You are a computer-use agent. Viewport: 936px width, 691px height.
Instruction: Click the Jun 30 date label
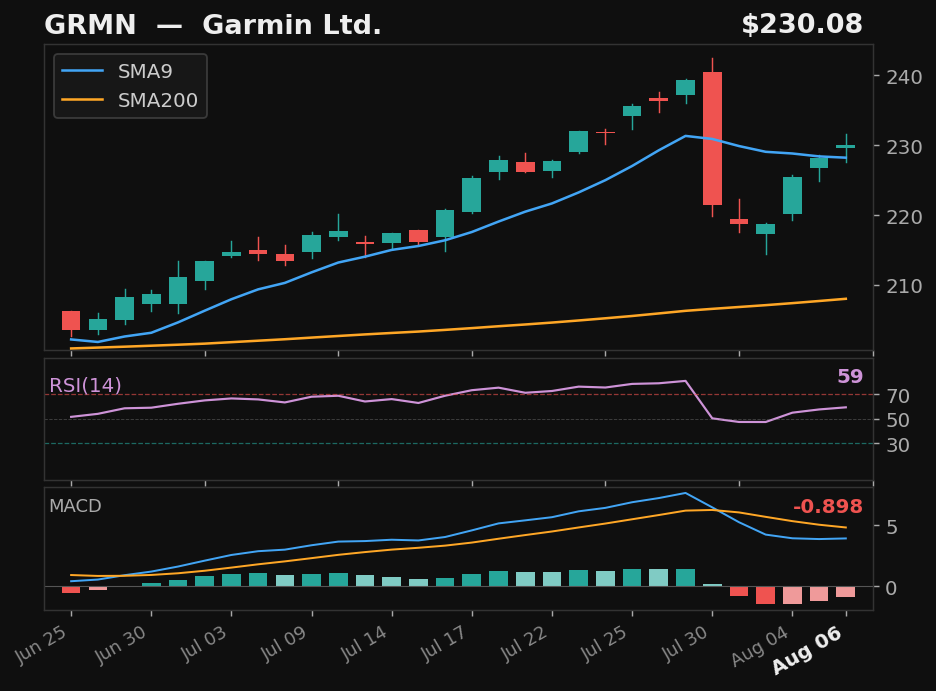121,644
